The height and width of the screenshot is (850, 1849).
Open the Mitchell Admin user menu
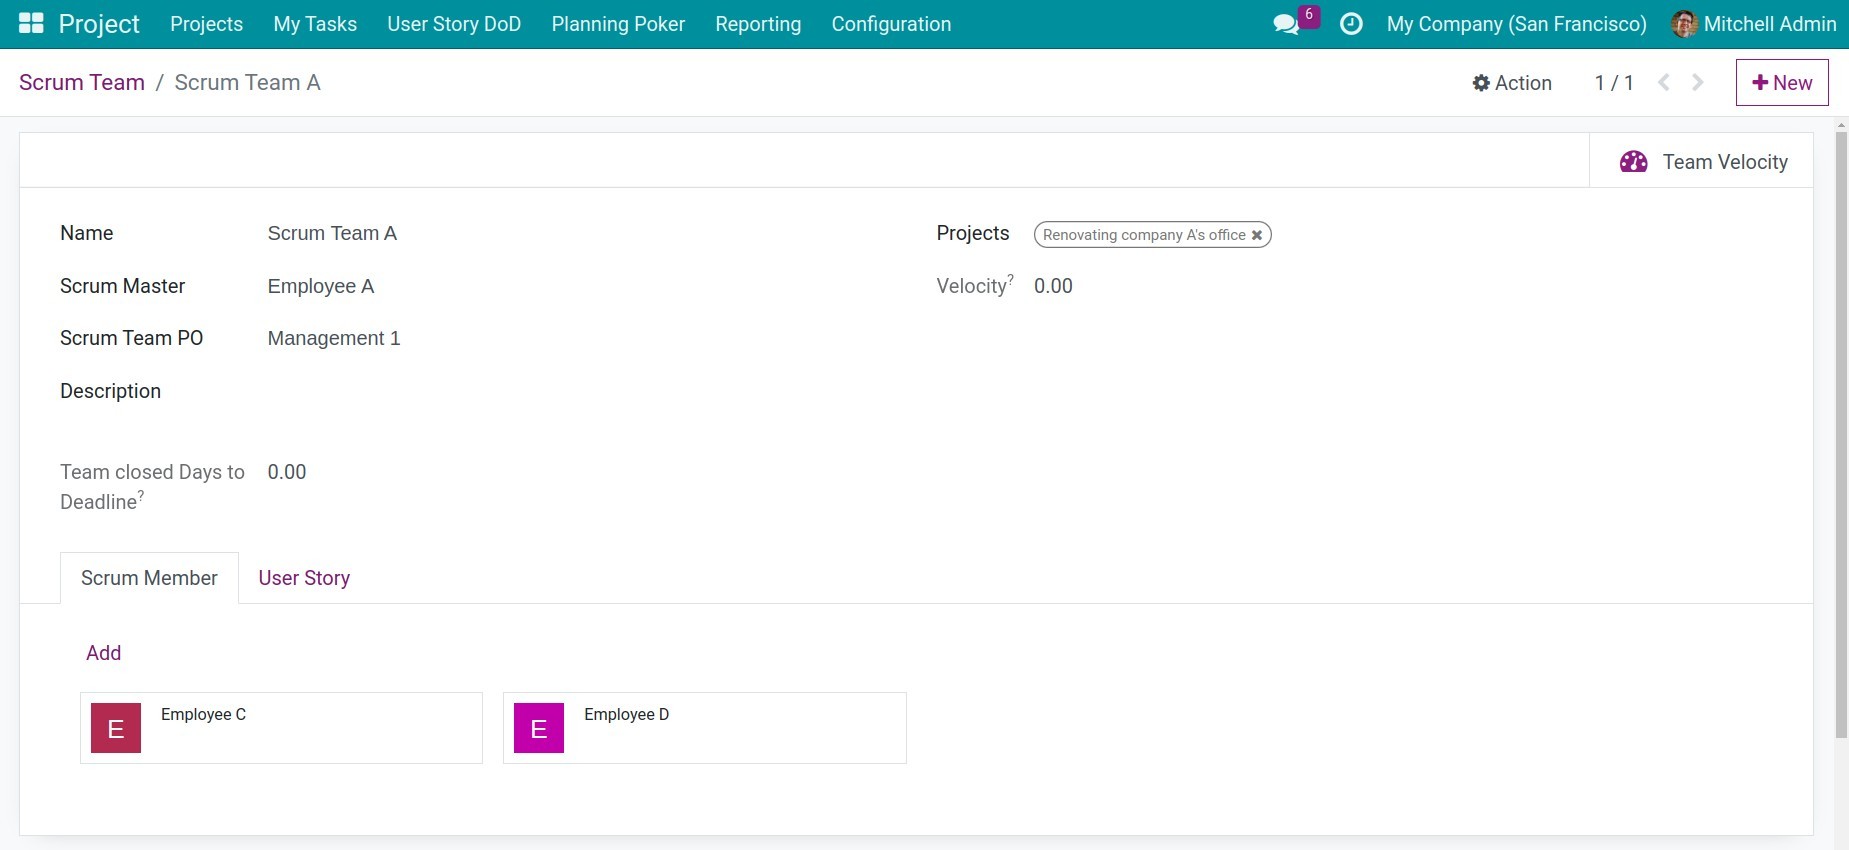[1754, 24]
